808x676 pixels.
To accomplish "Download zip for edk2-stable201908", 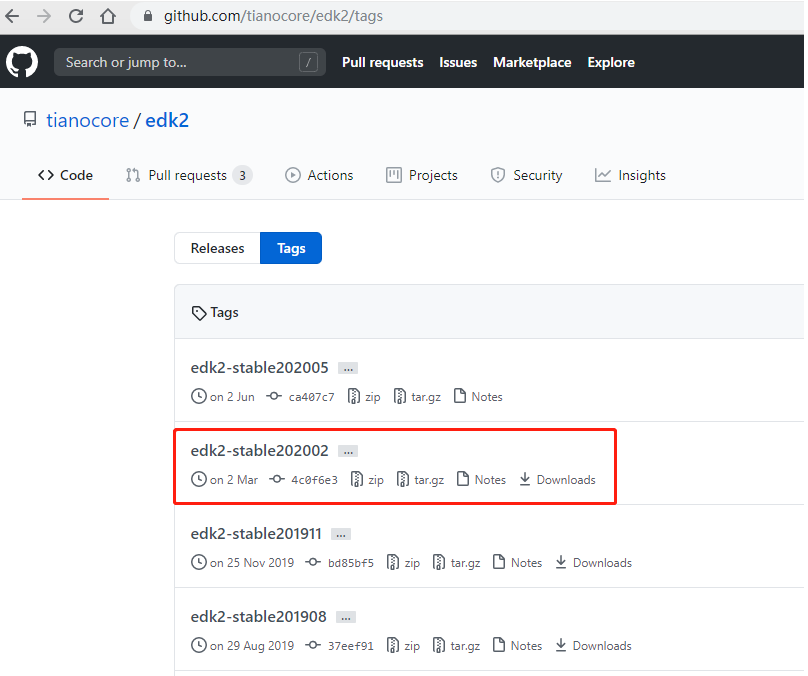I will pos(403,646).
